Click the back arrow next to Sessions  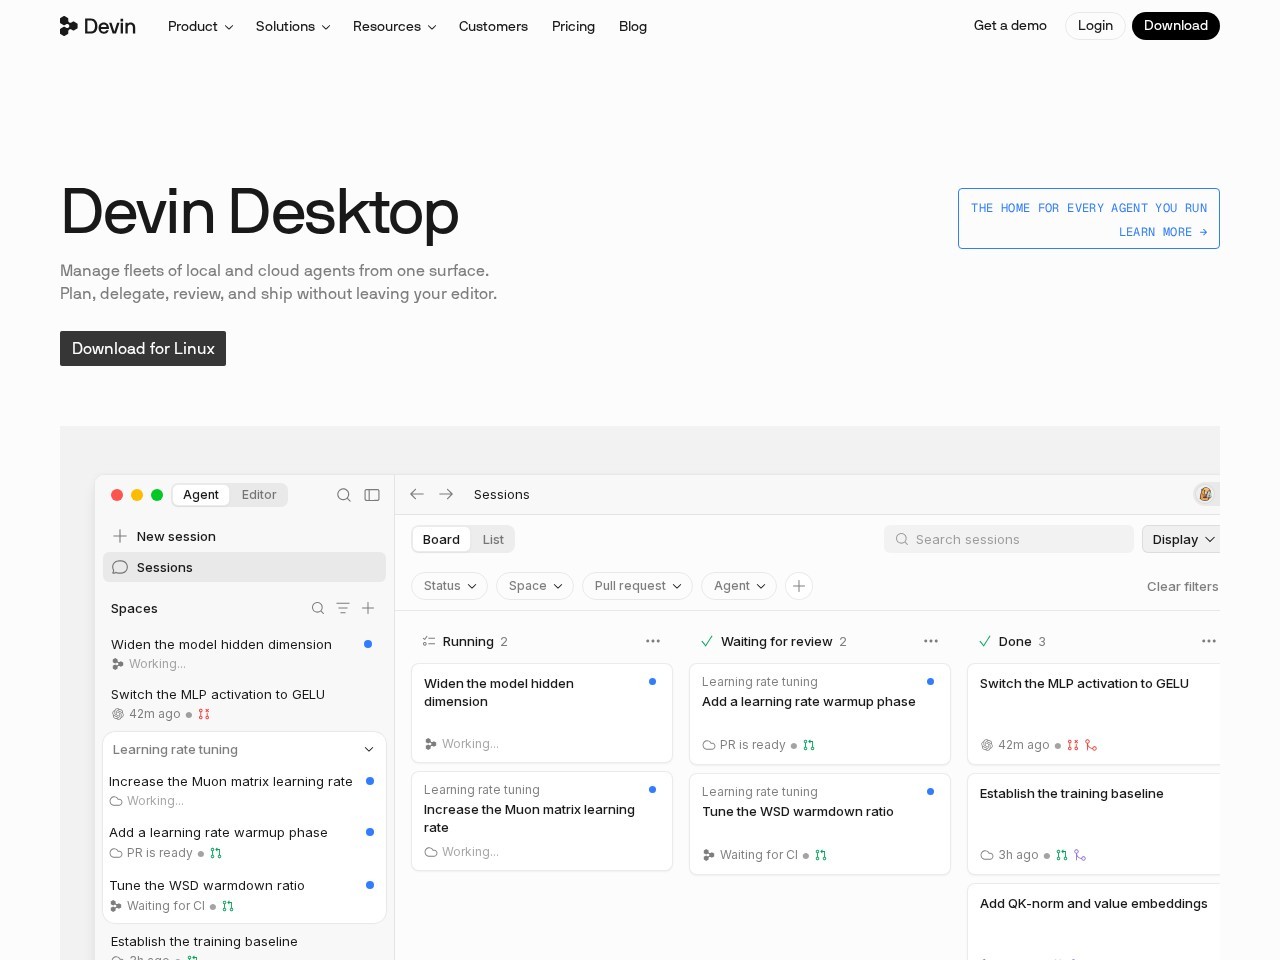click(417, 494)
